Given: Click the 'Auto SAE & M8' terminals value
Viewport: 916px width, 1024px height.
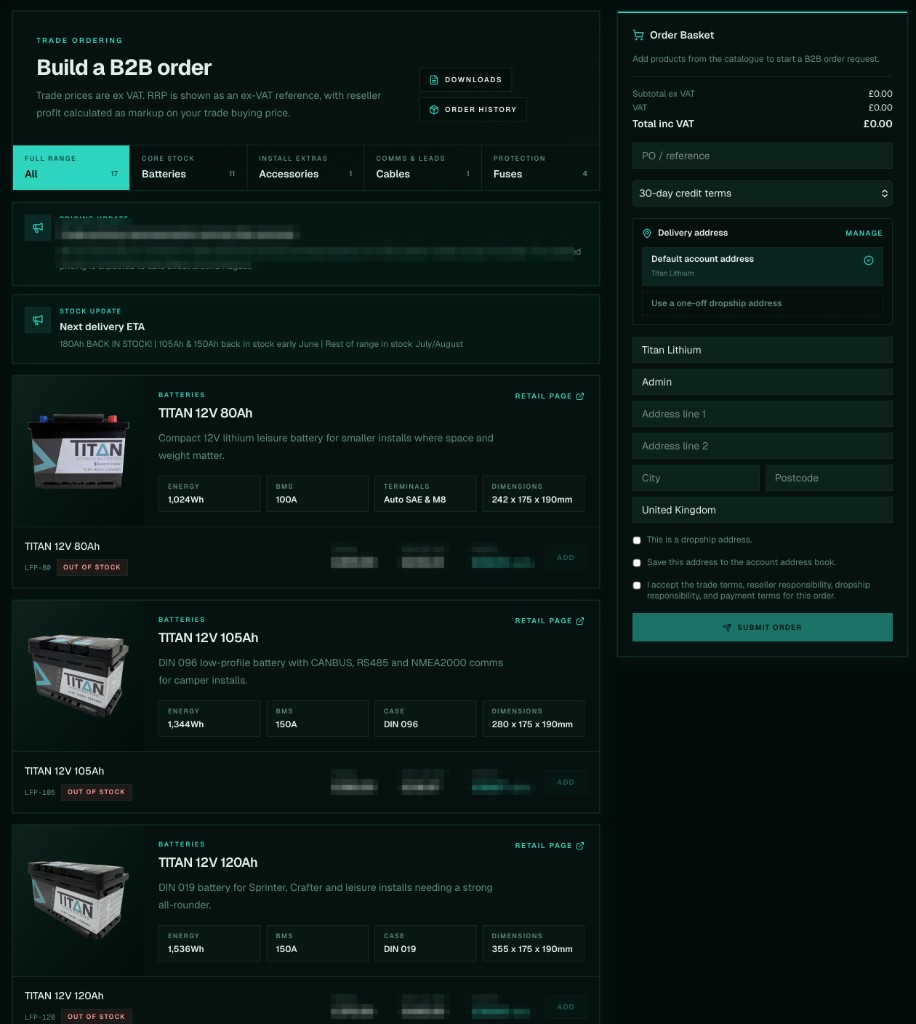Looking at the screenshot, I should [x=415, y=500].
